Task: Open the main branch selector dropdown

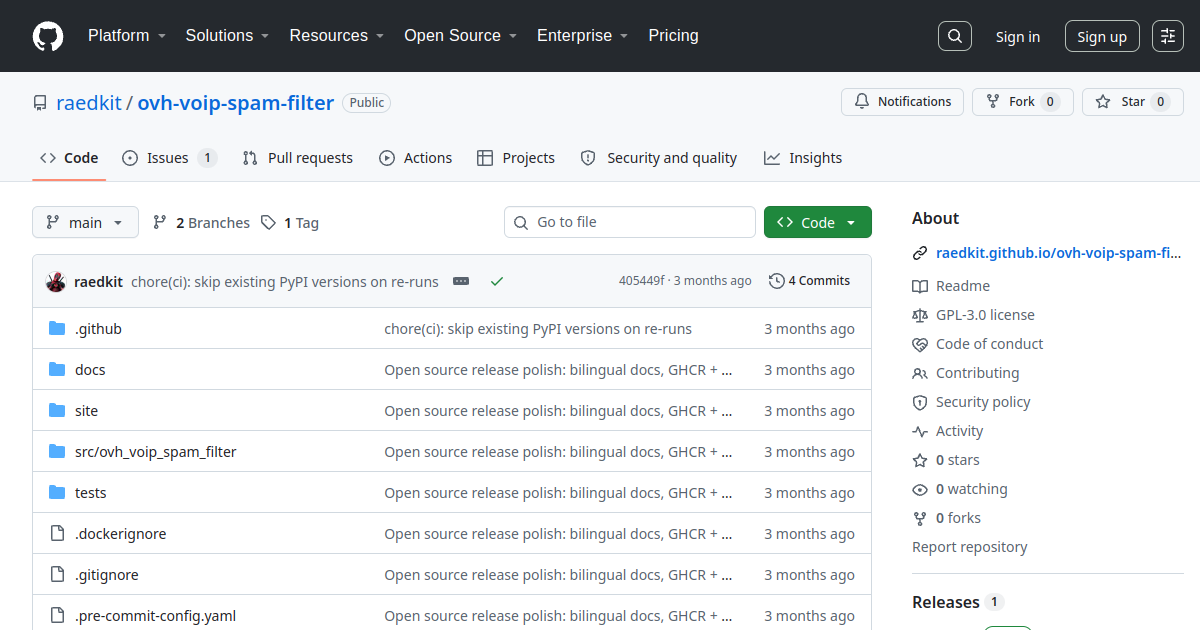Action: tap(85, 222)
